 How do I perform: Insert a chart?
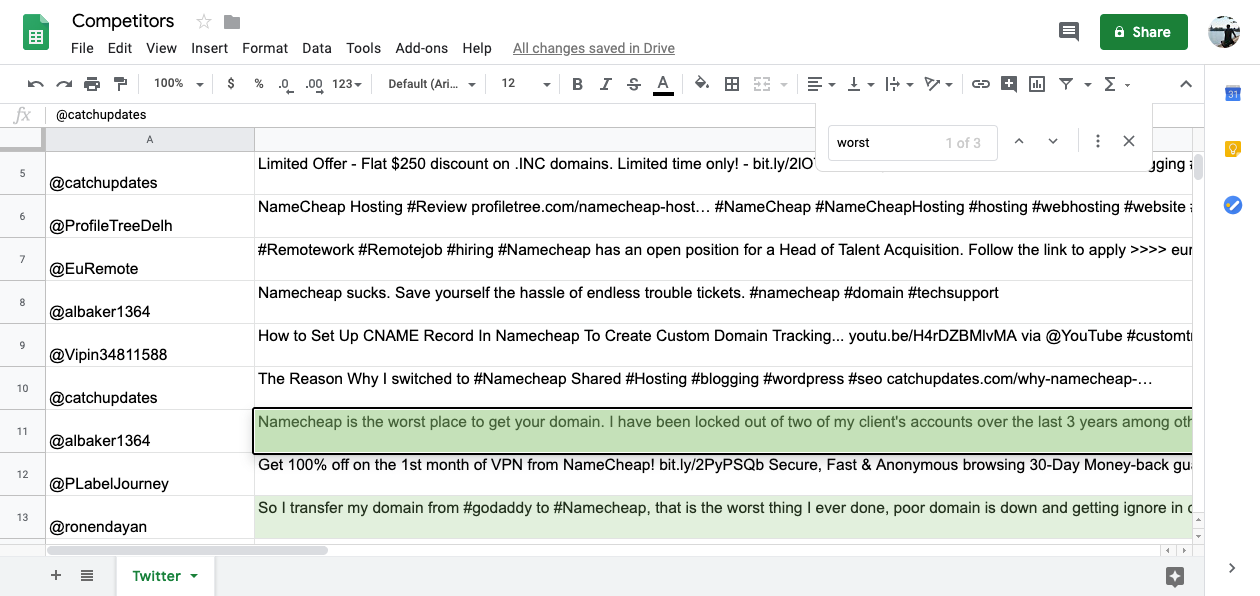(x=1037, y=84)
